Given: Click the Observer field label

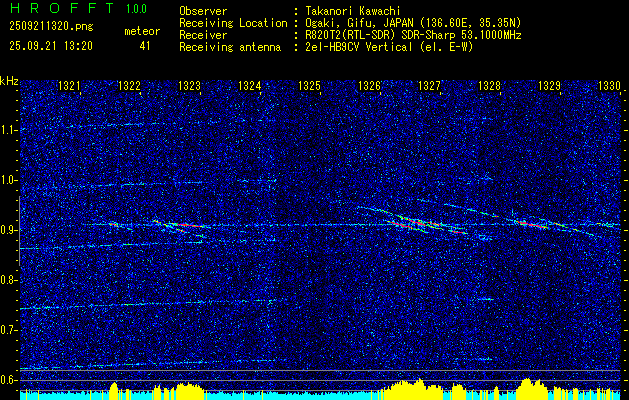Looking at the screenshot, I should tap(203, 11).
